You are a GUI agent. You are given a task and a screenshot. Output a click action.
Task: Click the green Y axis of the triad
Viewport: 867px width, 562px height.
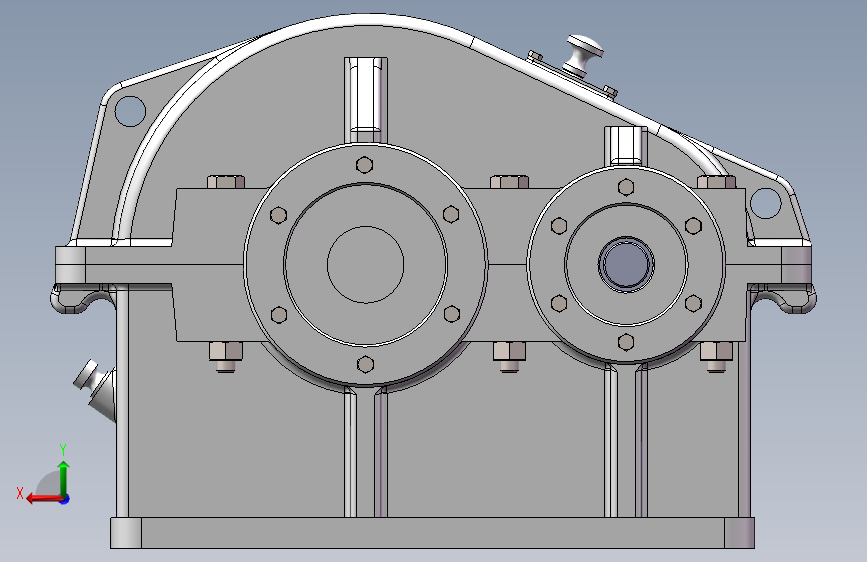[x=64, y=478]
